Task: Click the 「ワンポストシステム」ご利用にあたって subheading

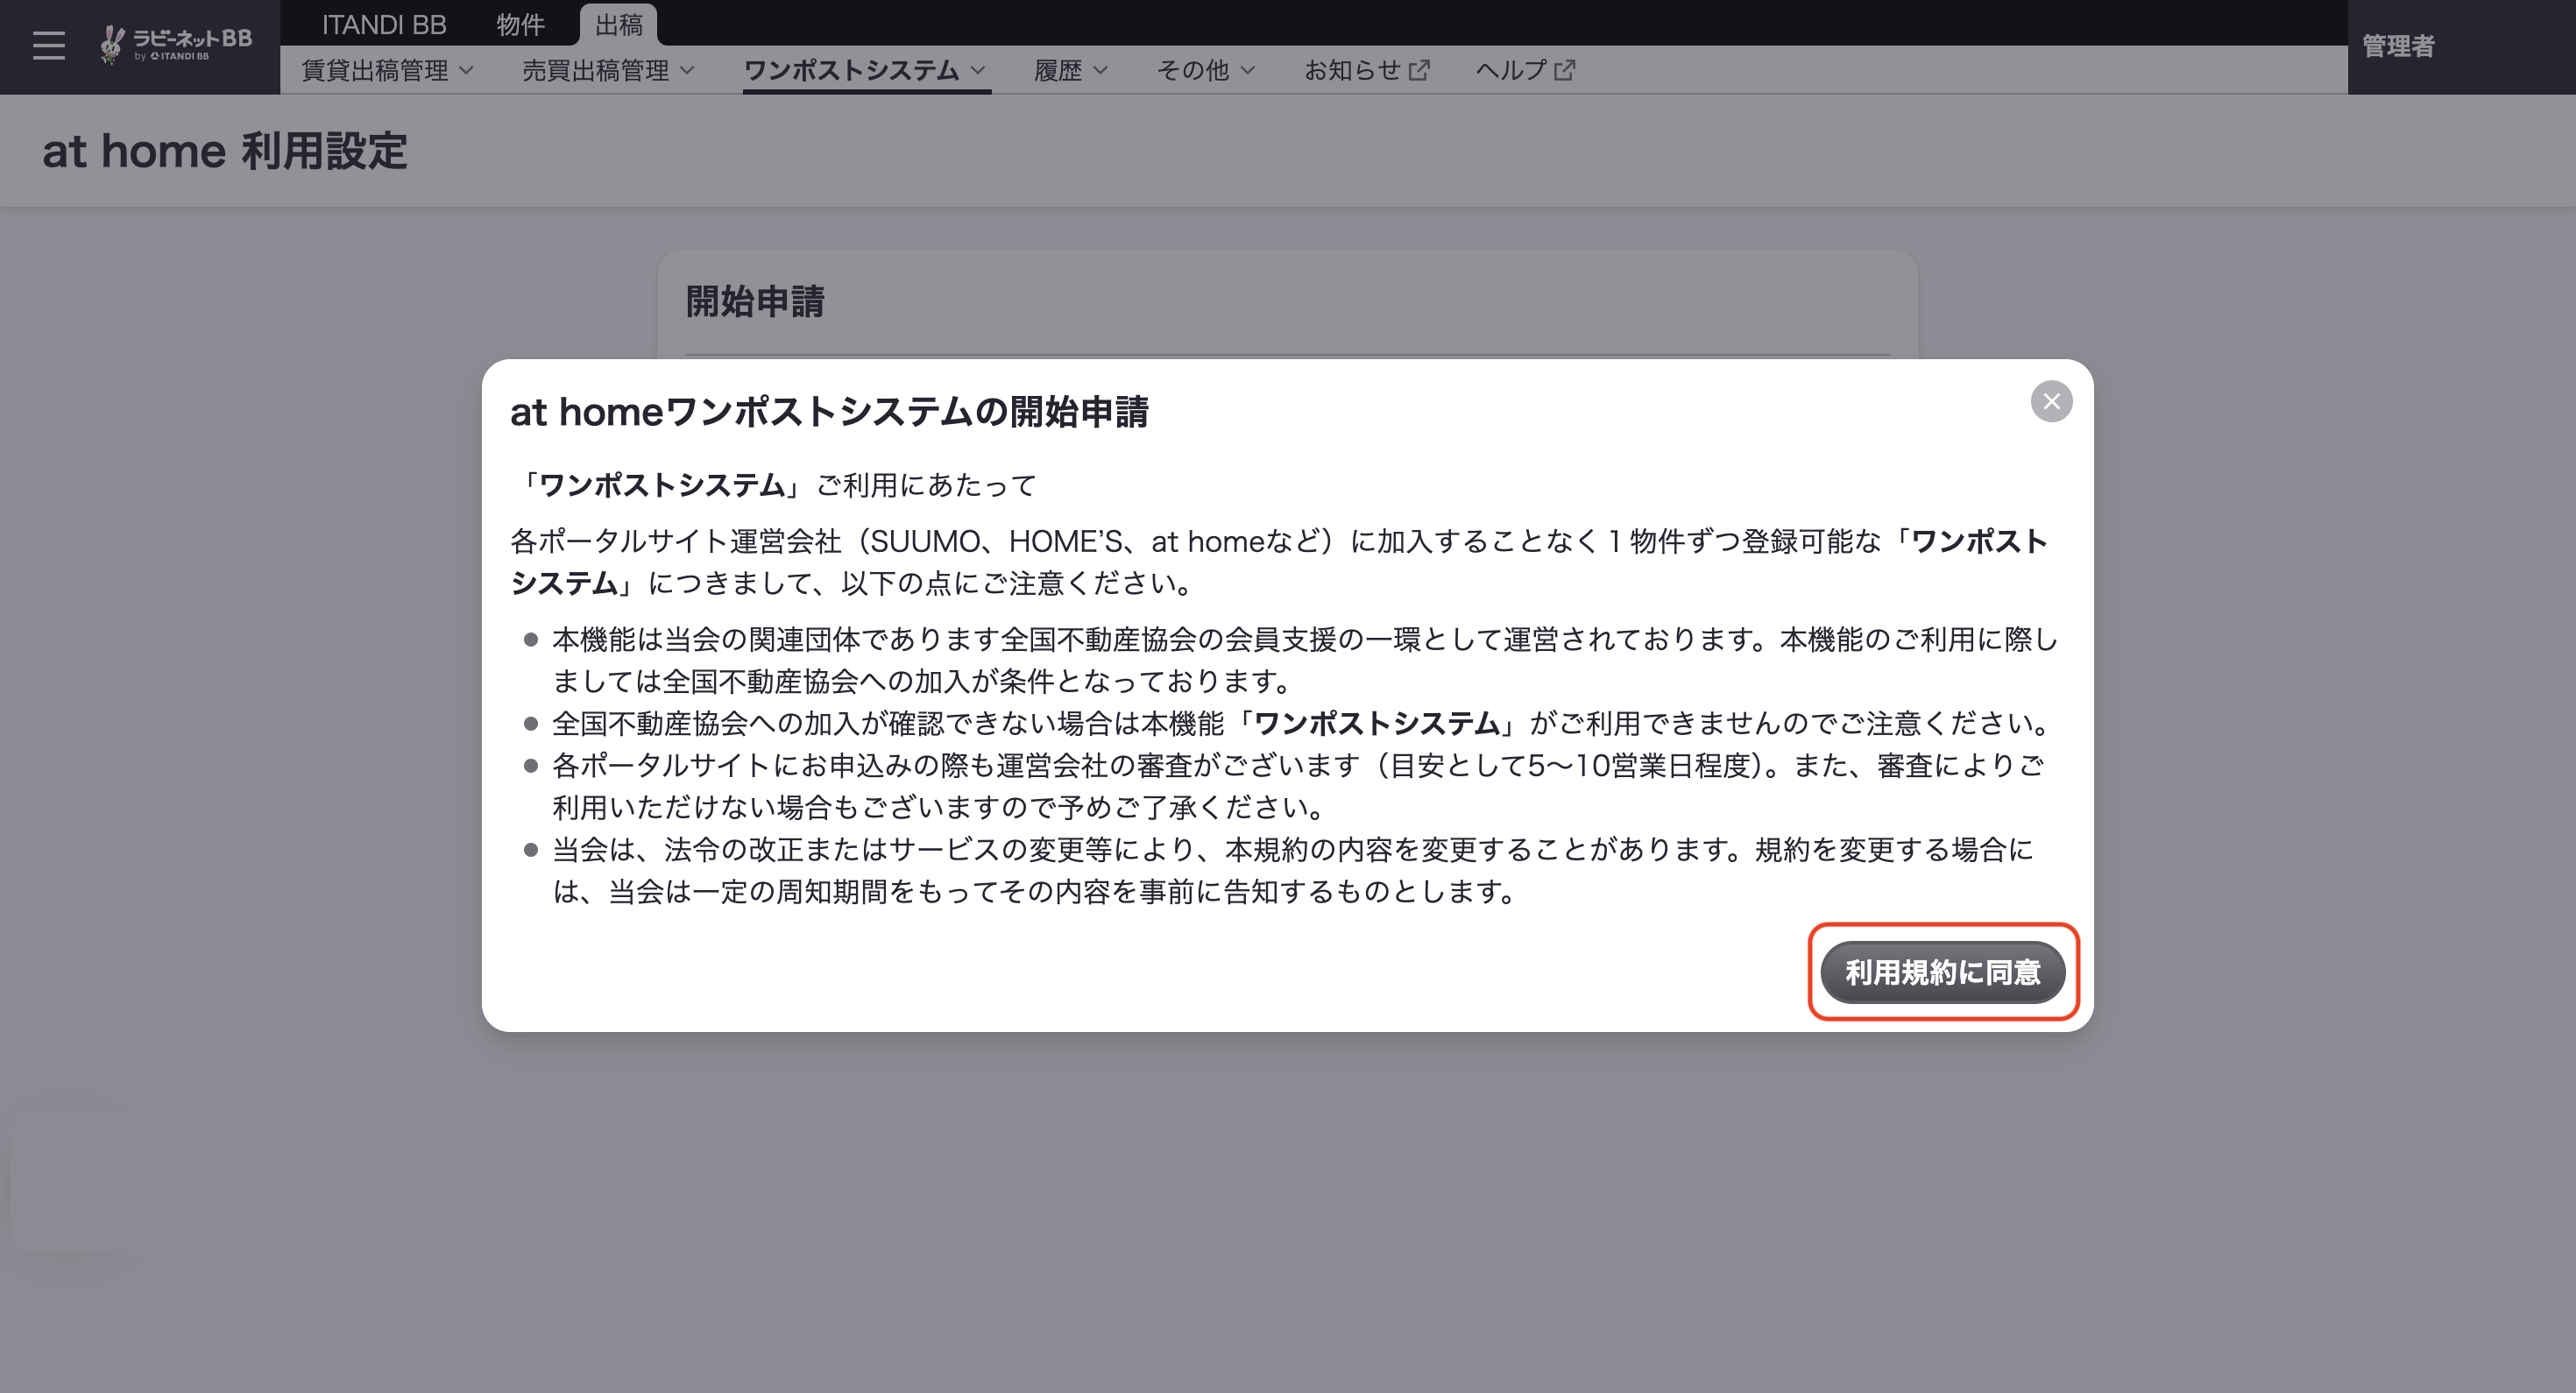Action: 774,485
